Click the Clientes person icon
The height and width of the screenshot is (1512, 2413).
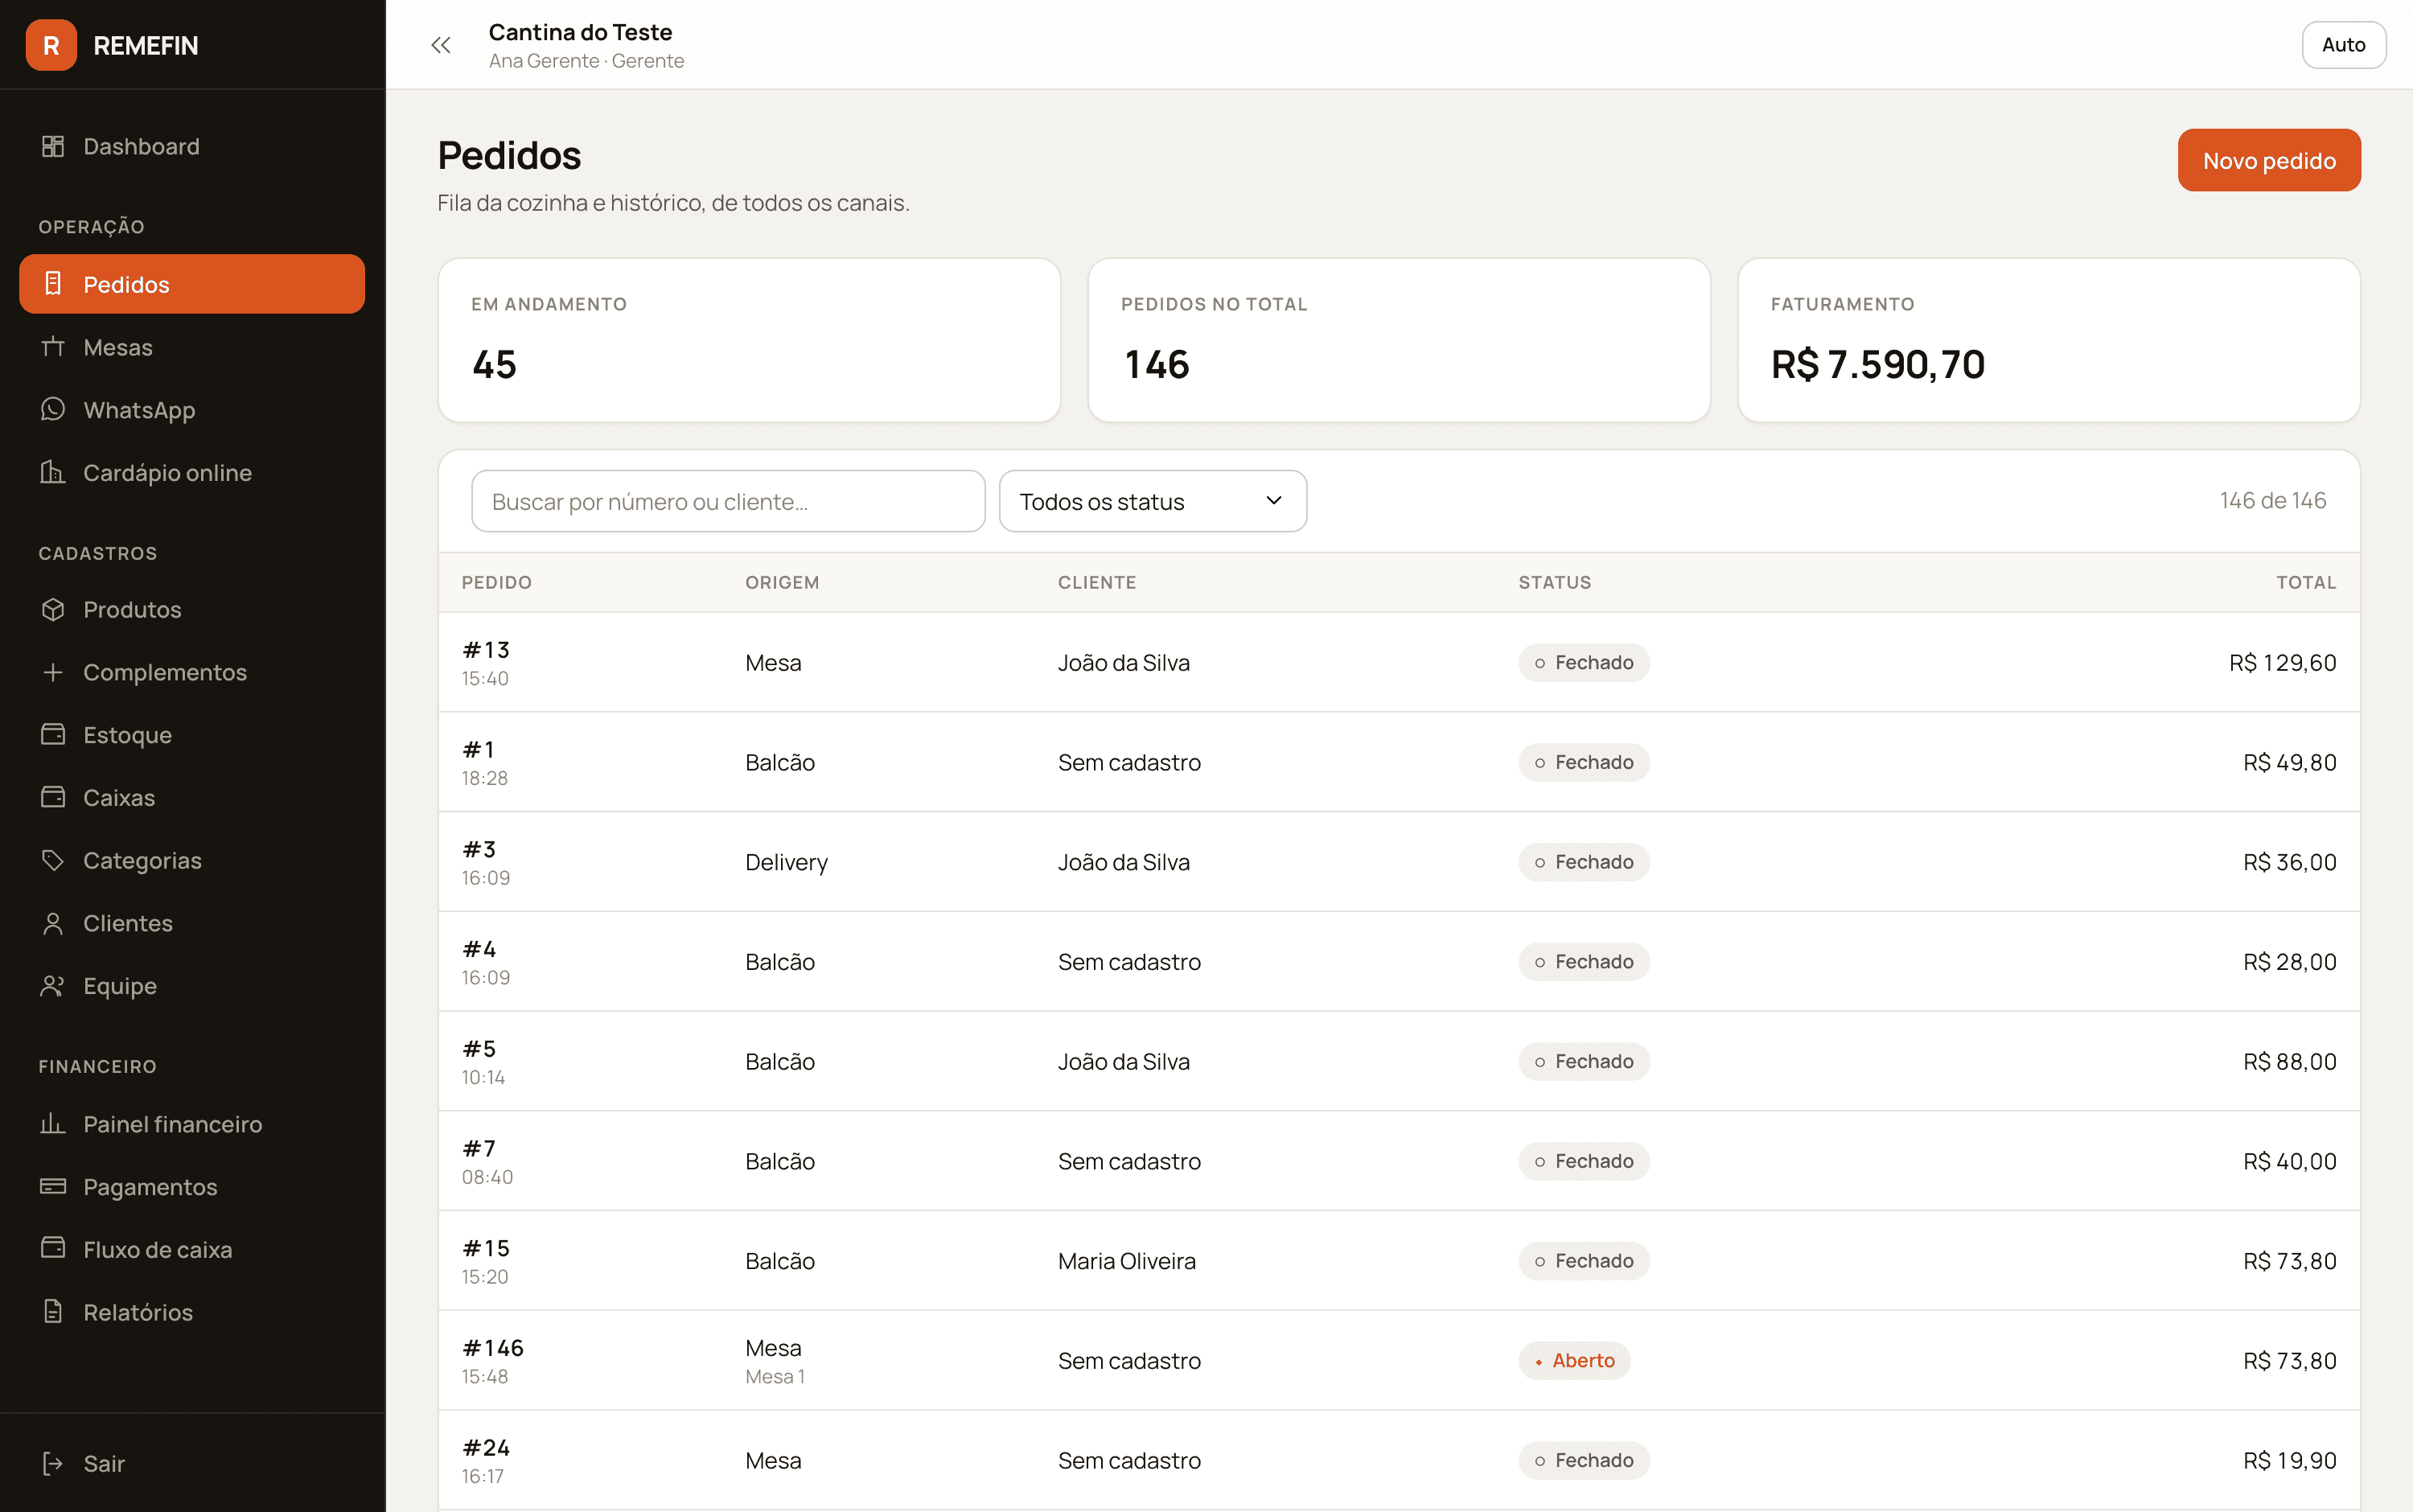(53, 923)
